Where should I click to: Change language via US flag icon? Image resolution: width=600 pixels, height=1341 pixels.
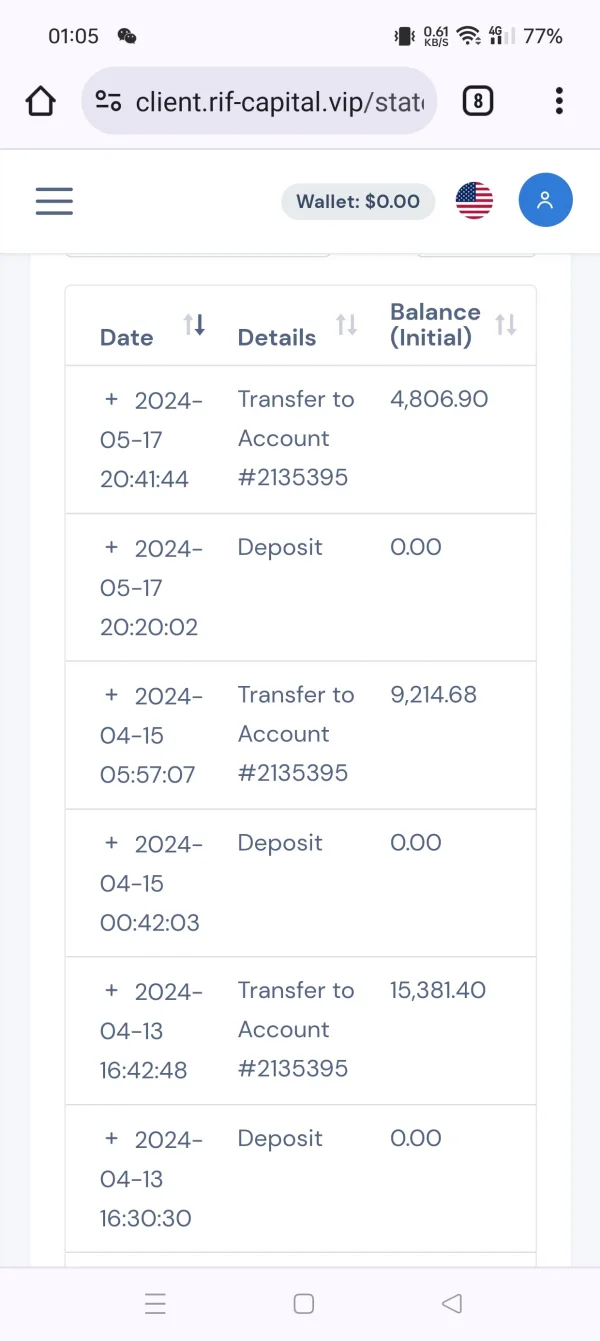point(474,201)
